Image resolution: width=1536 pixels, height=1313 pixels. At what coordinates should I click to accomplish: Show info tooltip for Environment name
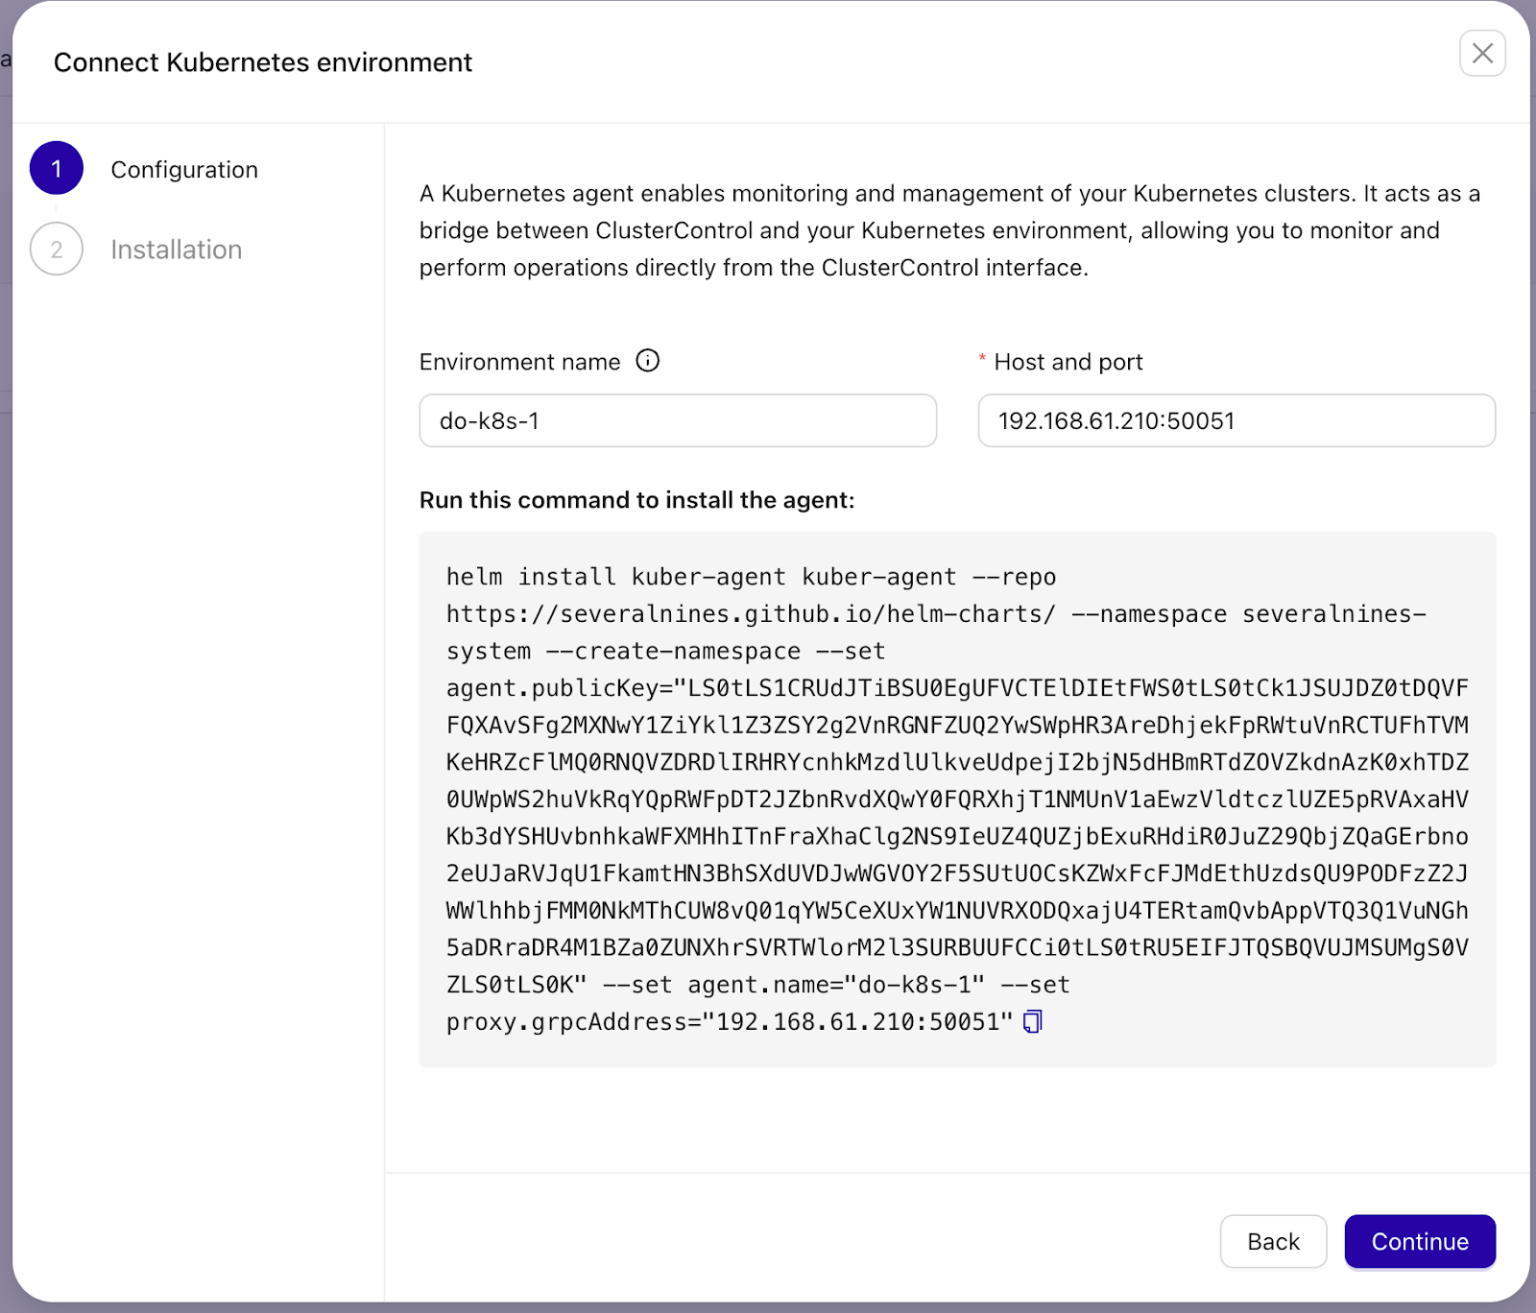coord(648,361)
